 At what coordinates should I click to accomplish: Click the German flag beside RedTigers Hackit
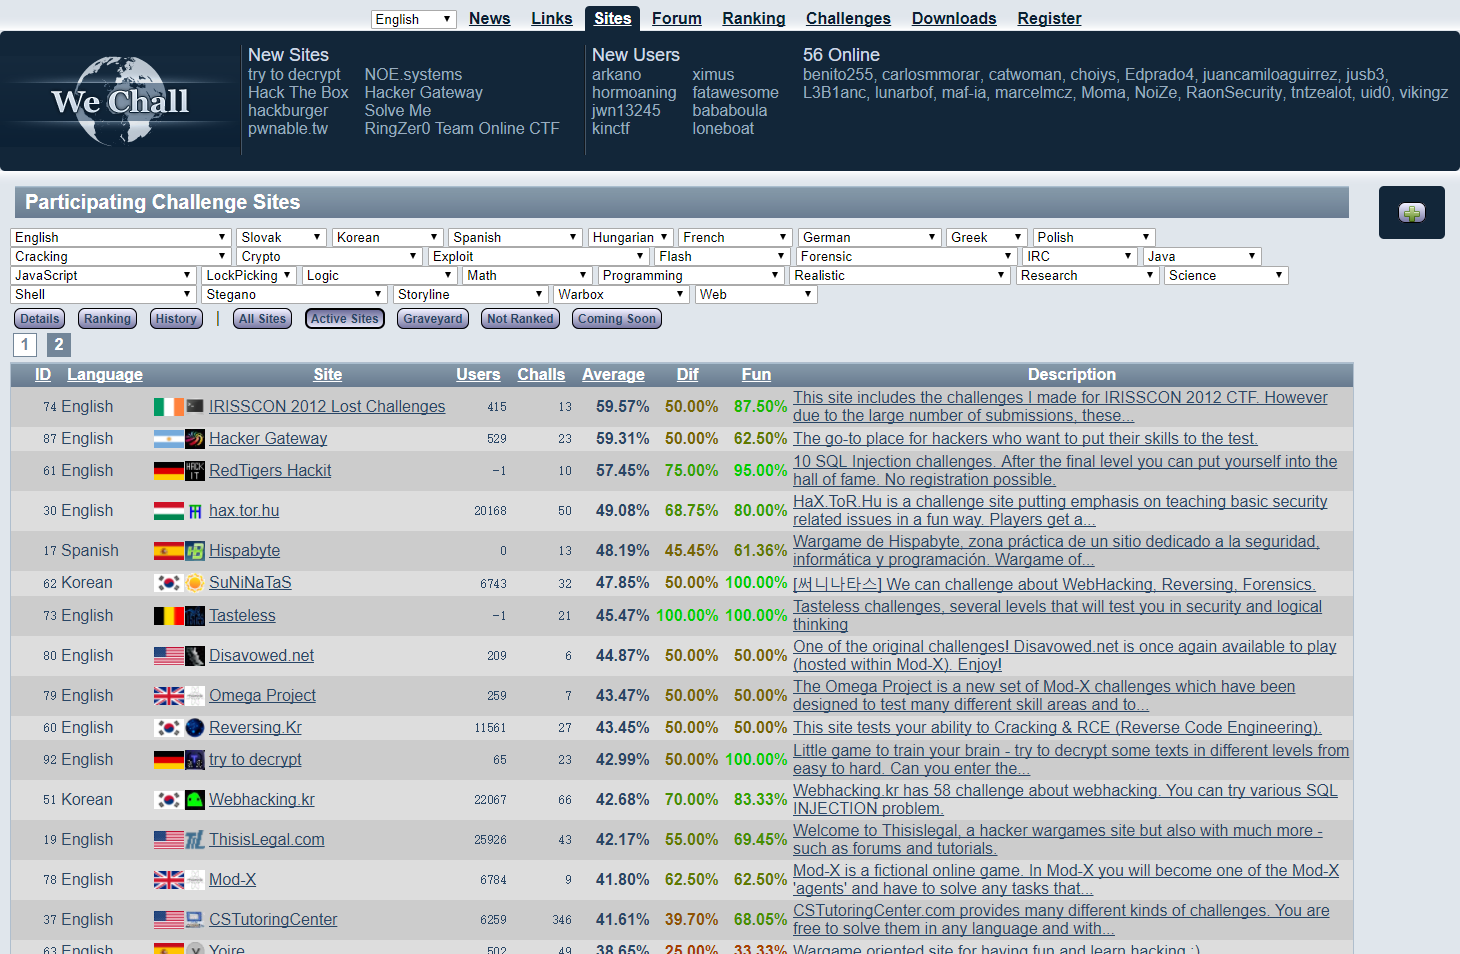pos(169,470)
